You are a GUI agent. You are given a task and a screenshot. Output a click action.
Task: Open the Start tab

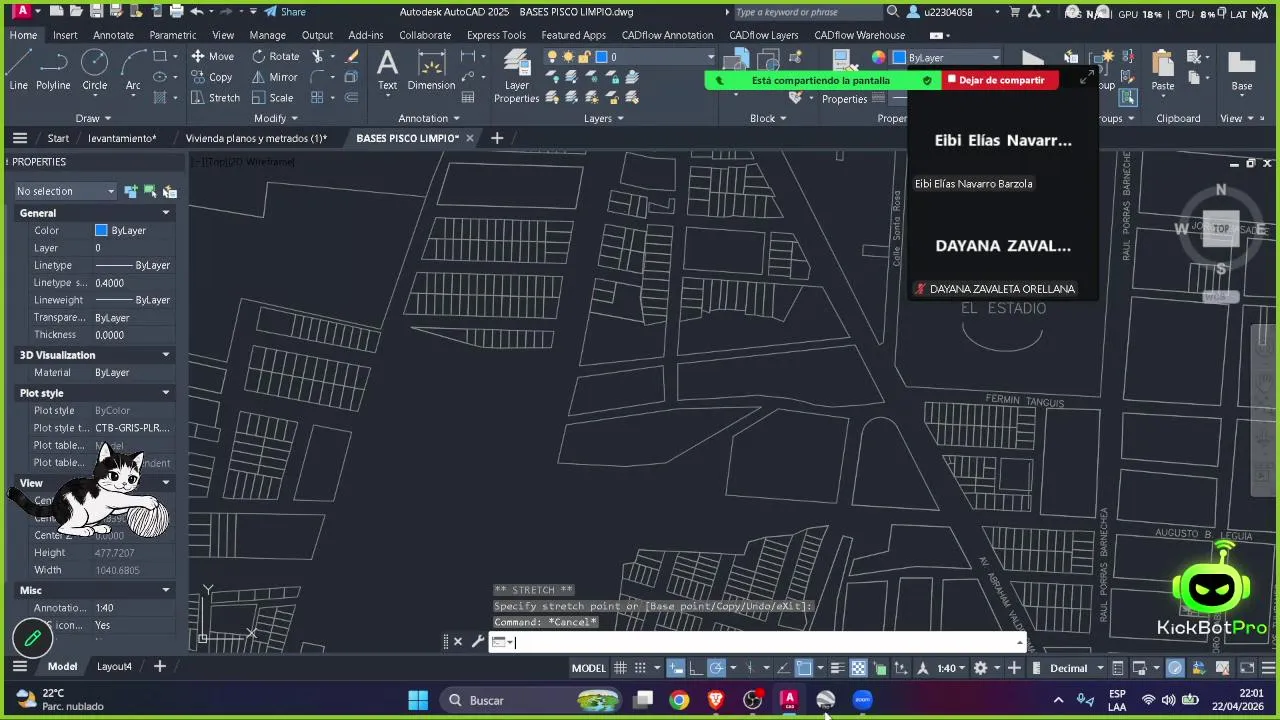click(58, 138)
